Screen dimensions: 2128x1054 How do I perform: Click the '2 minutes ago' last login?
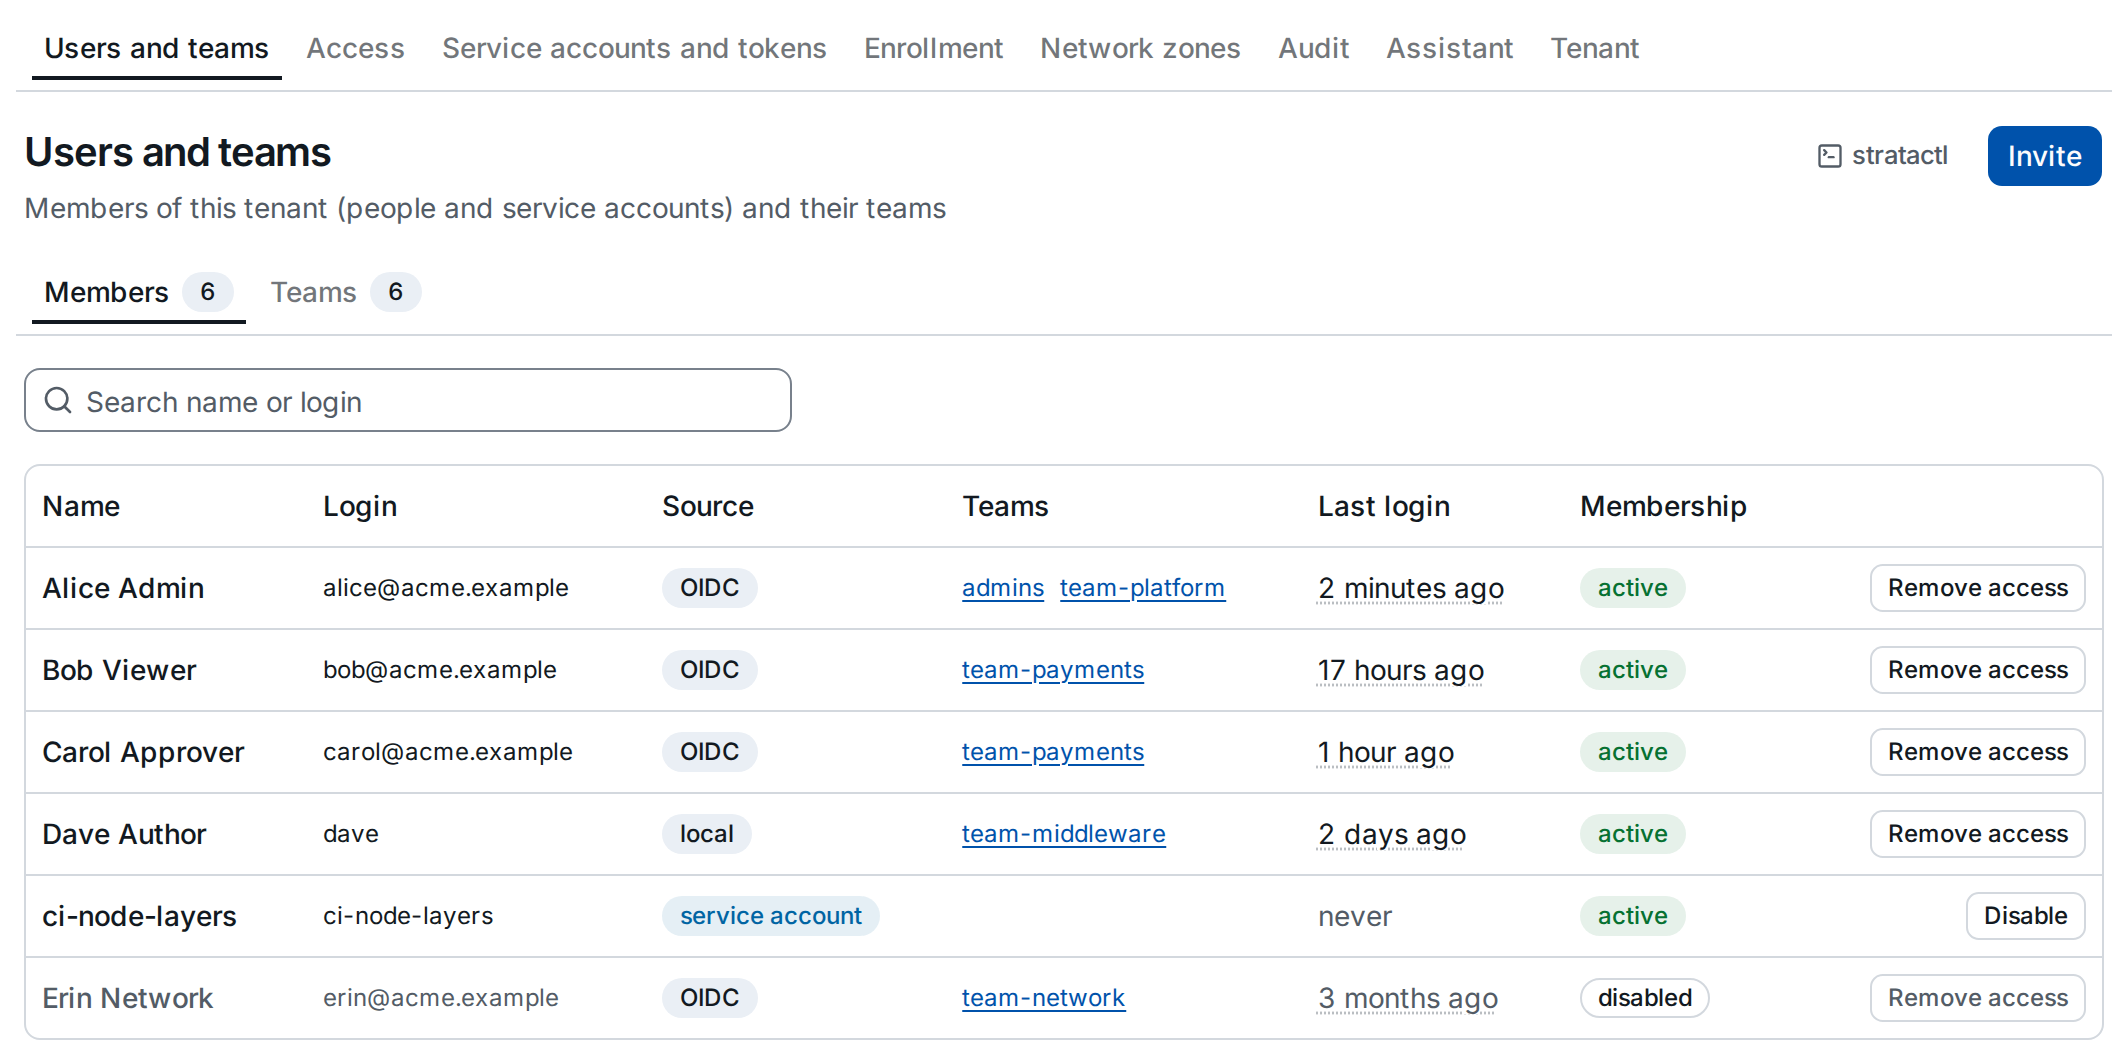1410,588
